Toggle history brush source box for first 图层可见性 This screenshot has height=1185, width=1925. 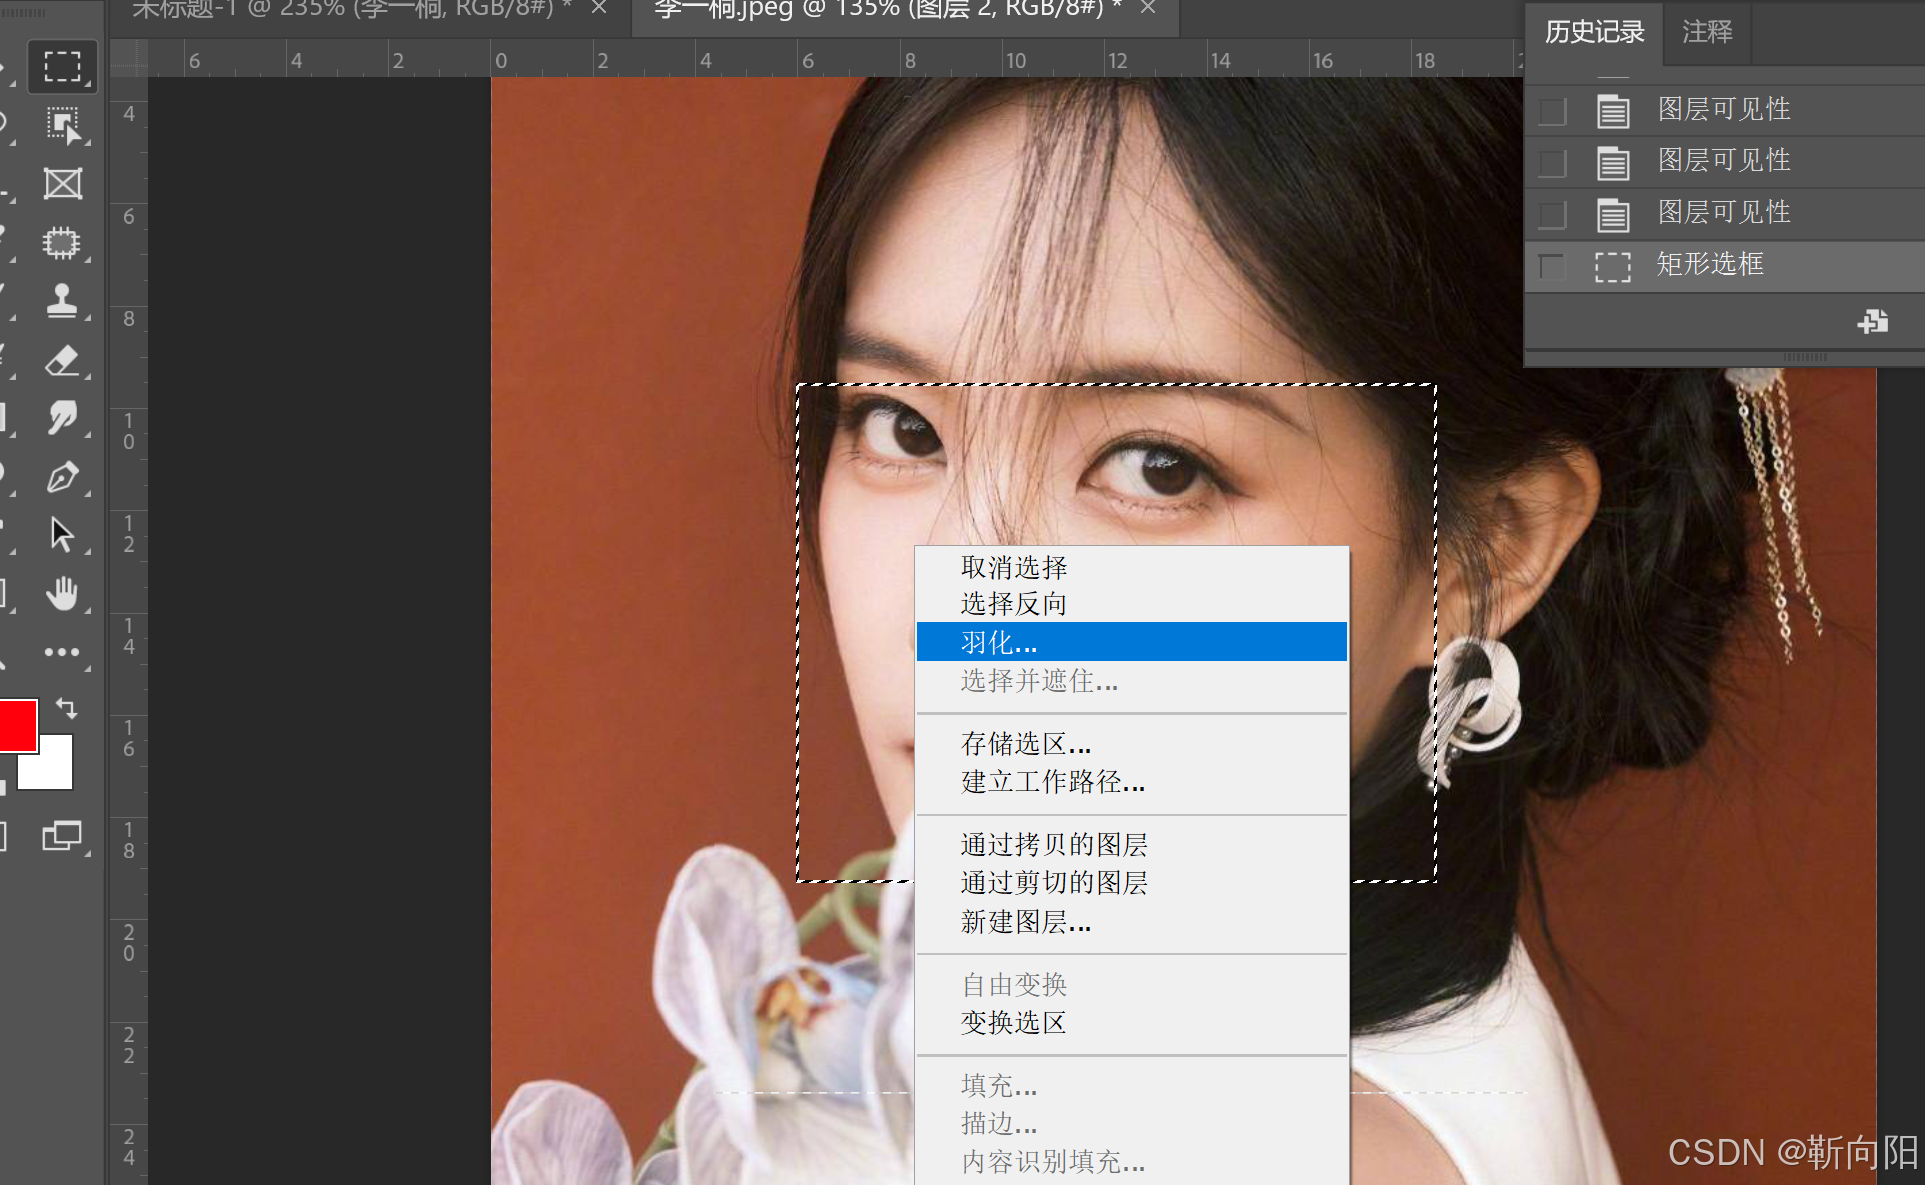[1552, 111]
